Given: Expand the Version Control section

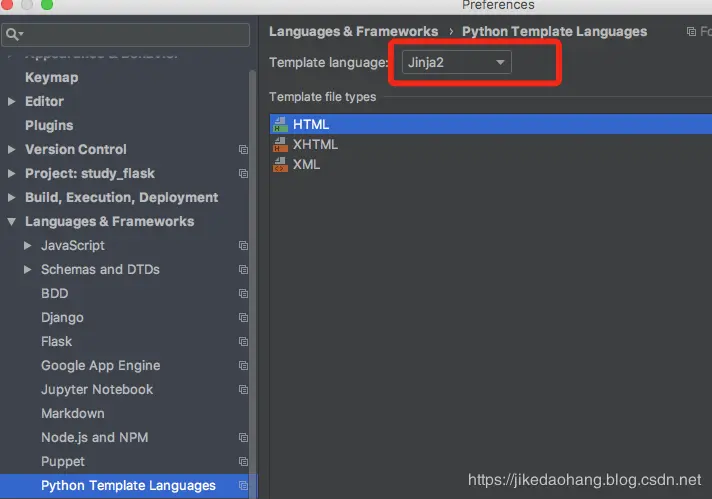Looking at the screenshot, I should pyautogui.click(x=12, y=149).
